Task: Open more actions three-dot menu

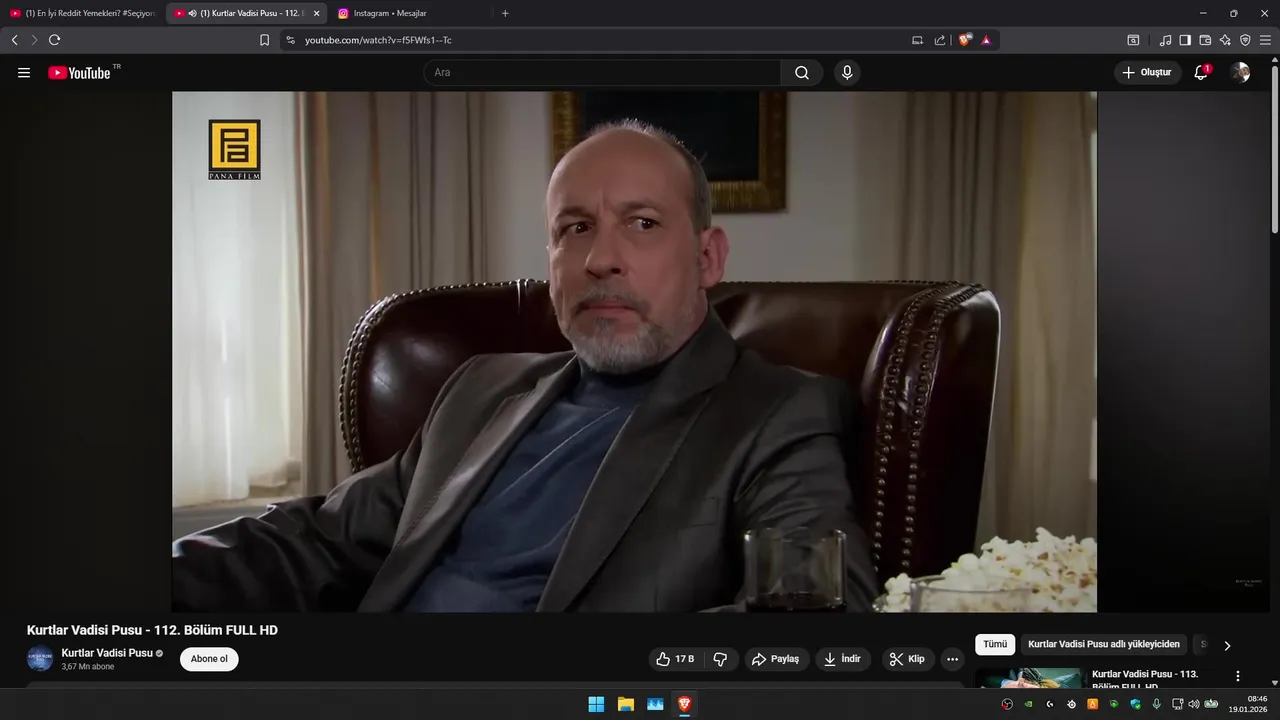Action: pos(952,659)
